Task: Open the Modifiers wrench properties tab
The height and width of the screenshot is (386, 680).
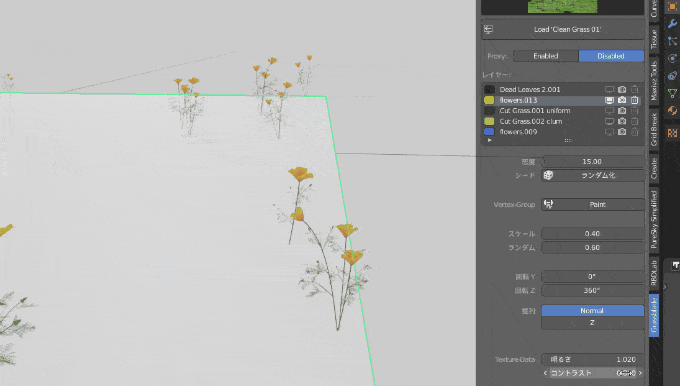Action: (672, 24)
